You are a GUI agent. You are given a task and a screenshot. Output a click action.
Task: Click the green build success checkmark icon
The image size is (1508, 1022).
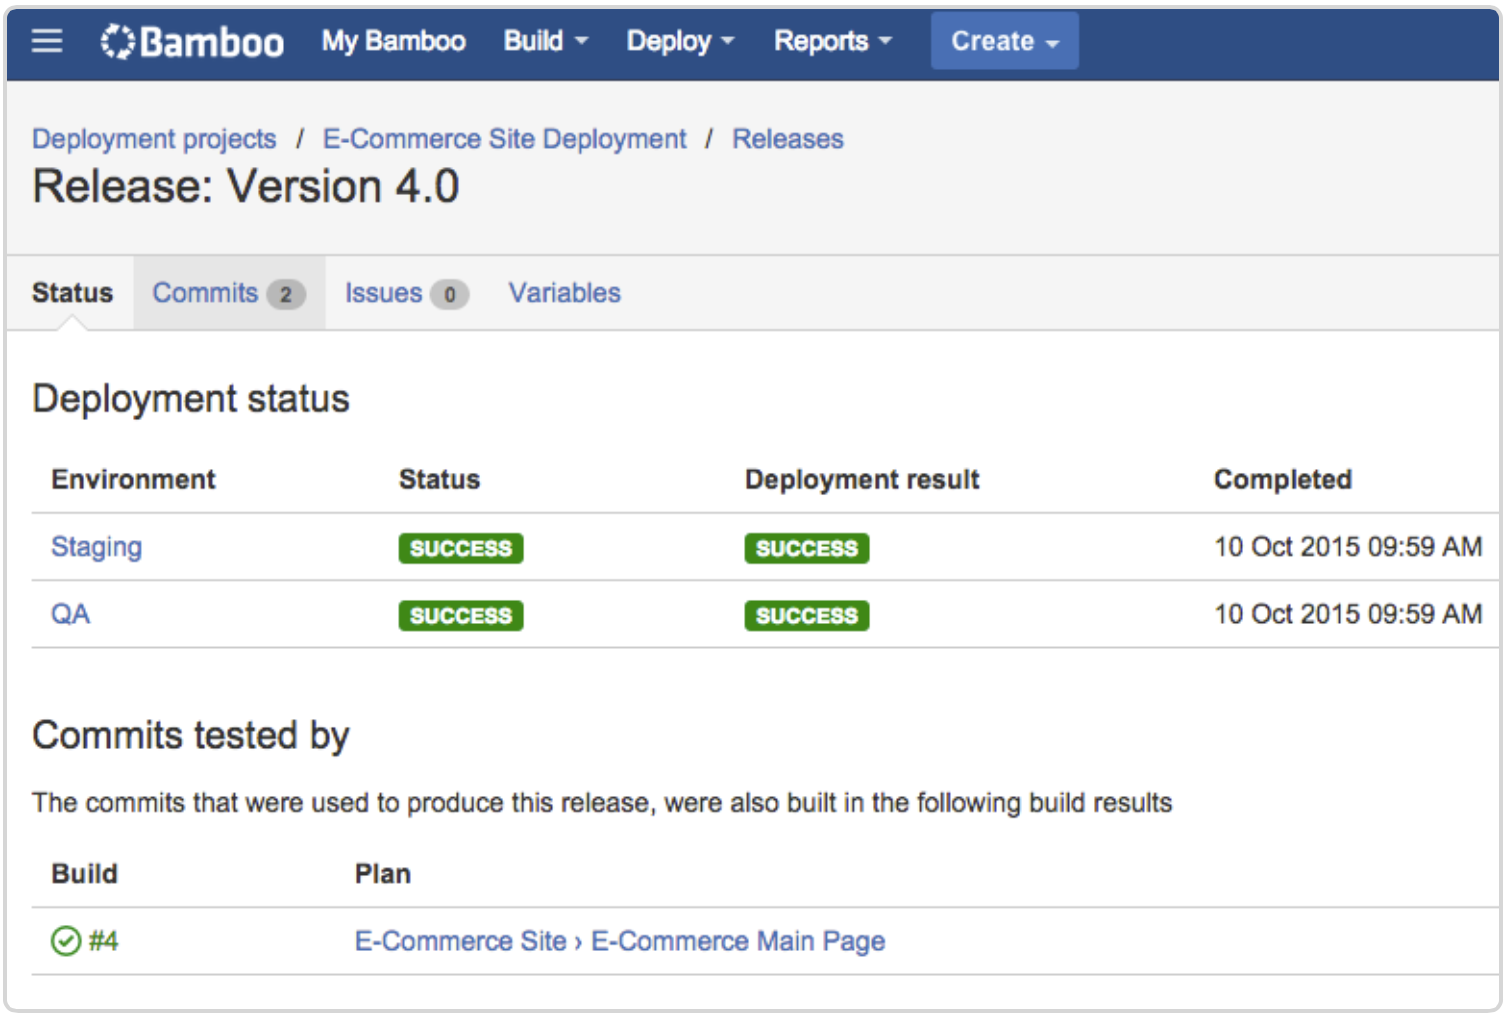[x=66, y=941]
